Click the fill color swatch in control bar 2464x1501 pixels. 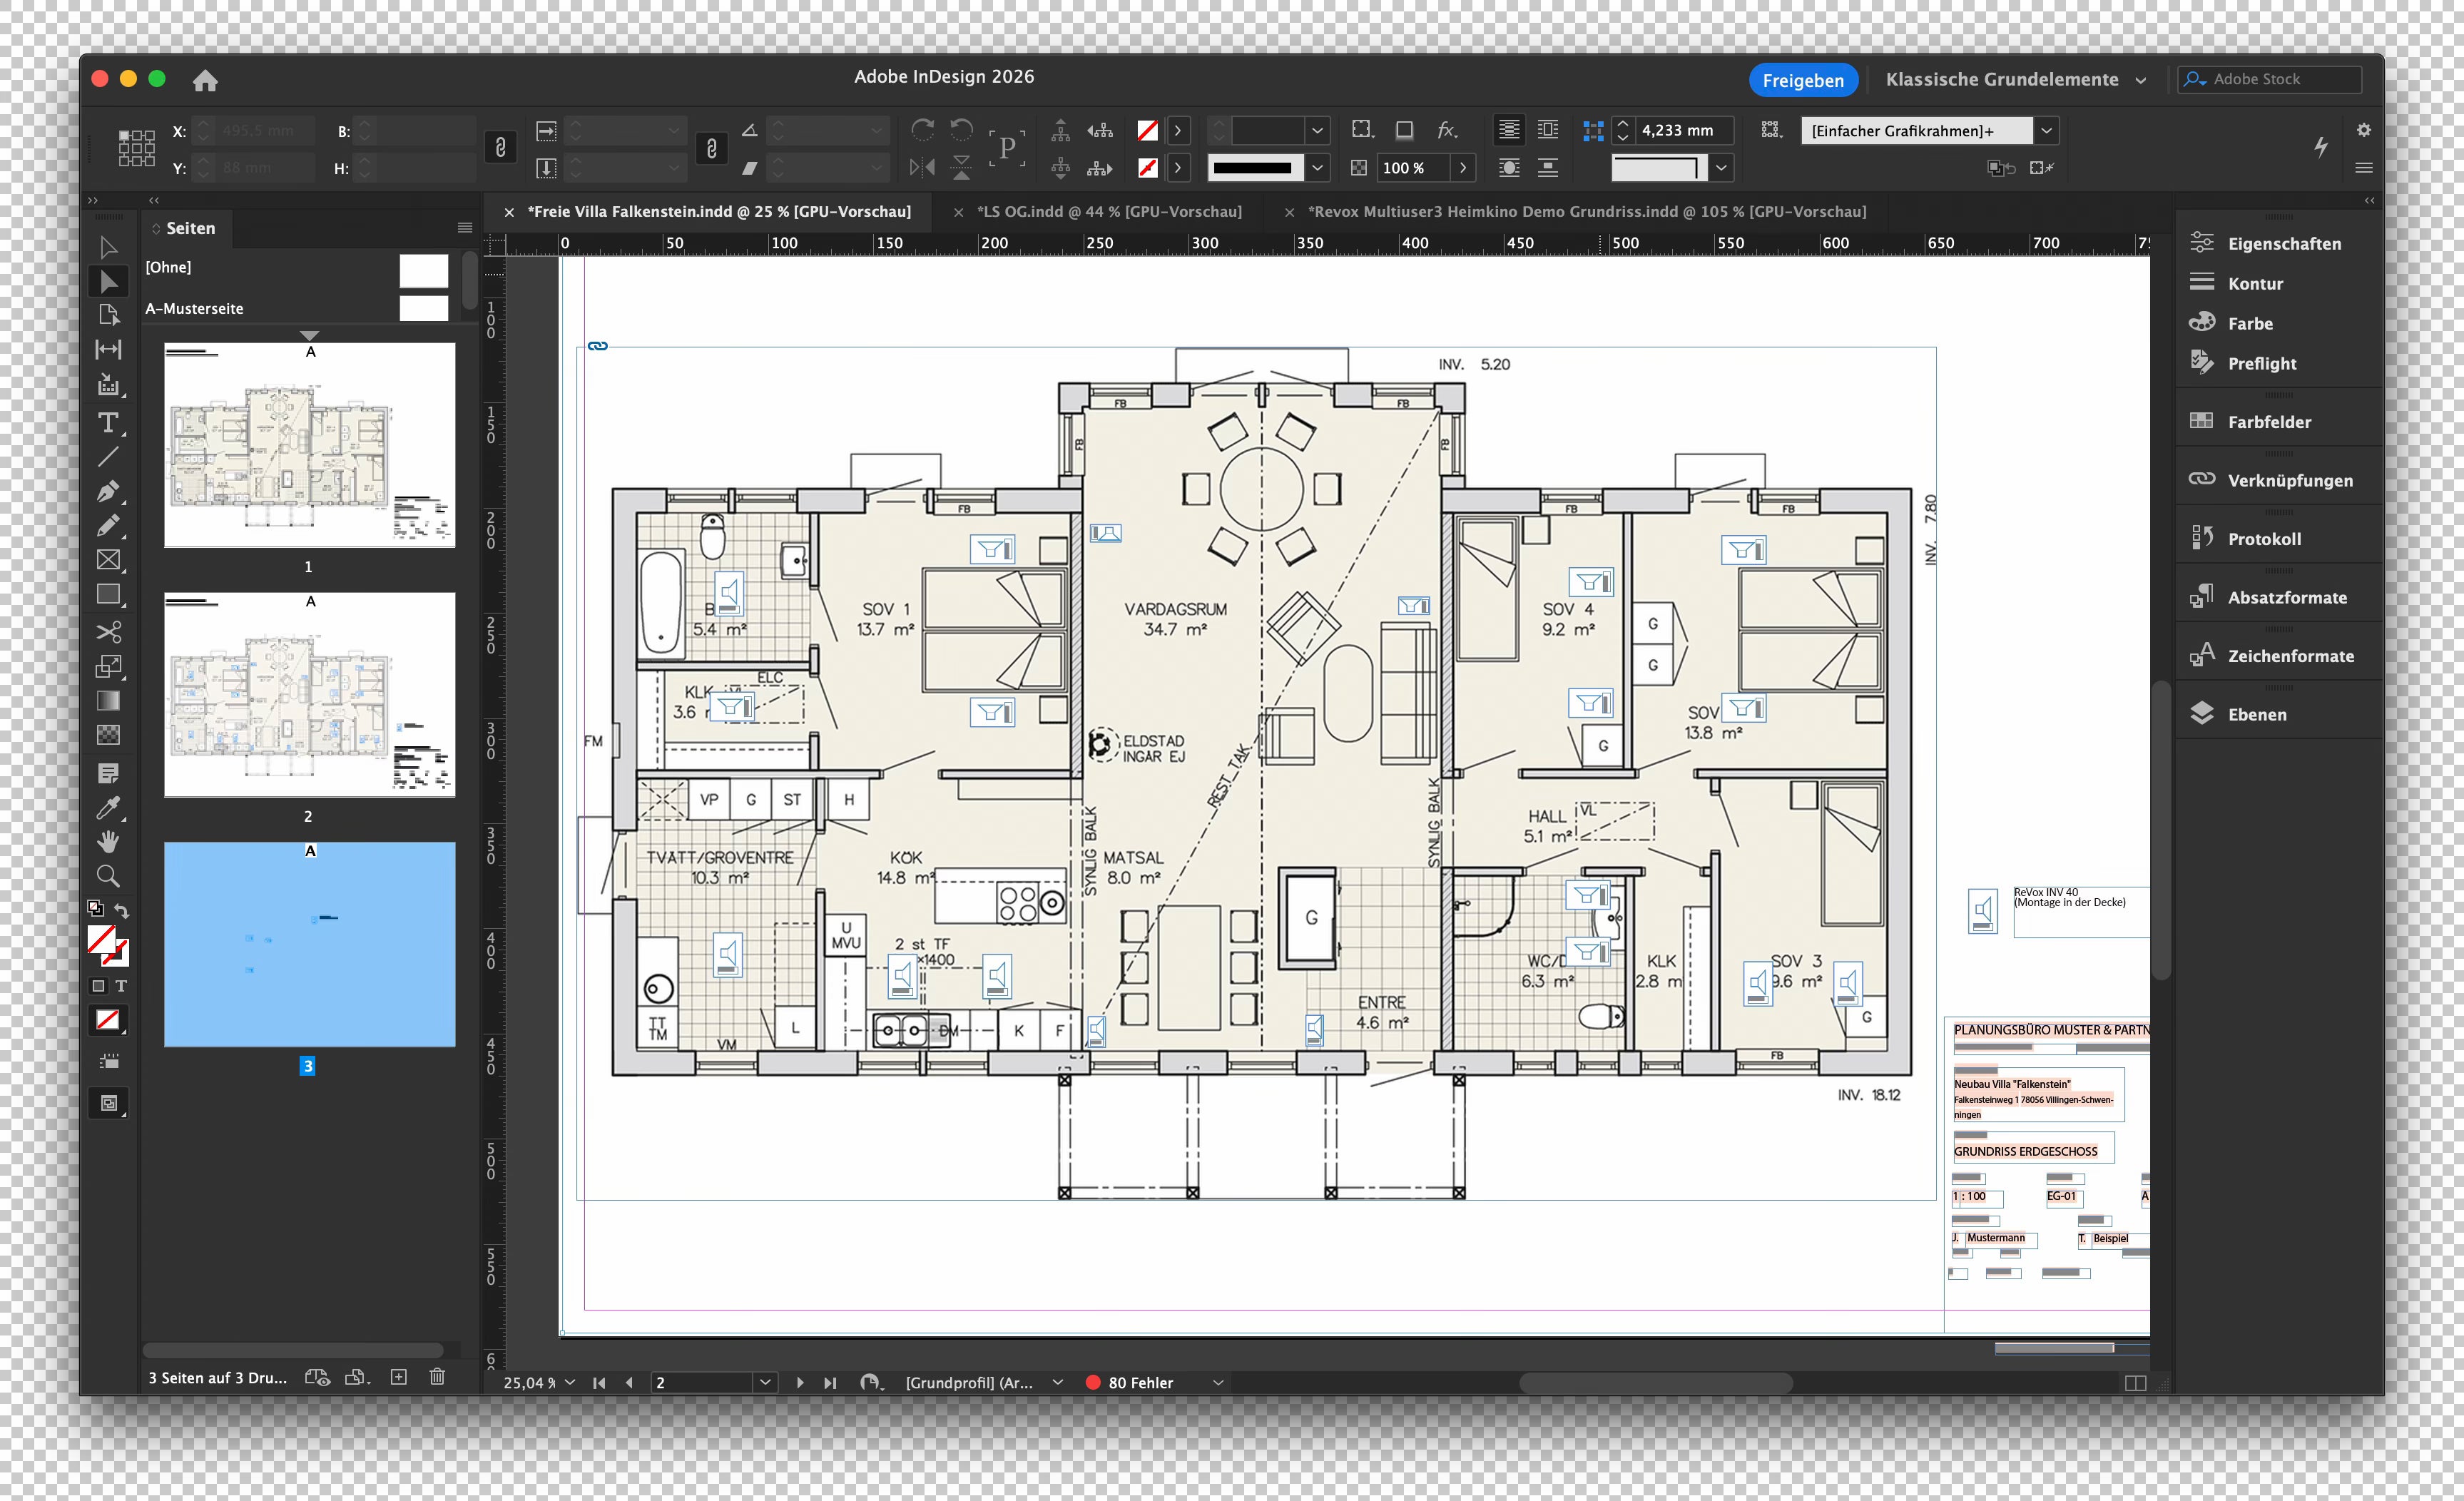pyautogui.click(x=1148, y=130)
